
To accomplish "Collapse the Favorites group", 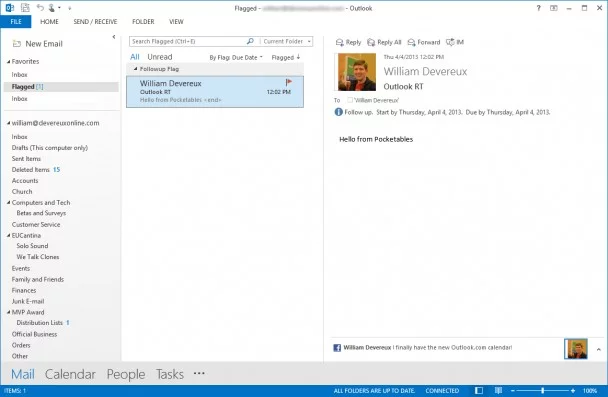I will tap(8, 62).
